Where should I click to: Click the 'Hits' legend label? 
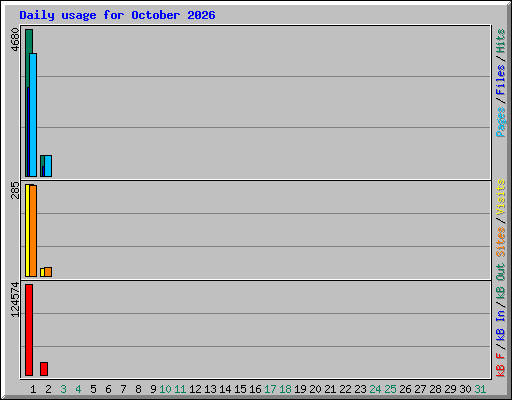(500, 41)
